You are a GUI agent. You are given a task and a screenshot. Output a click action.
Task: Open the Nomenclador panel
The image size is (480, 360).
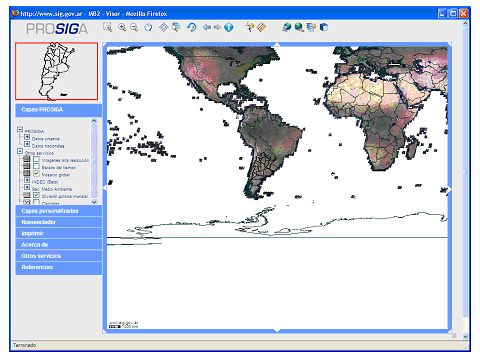point(59,222)
